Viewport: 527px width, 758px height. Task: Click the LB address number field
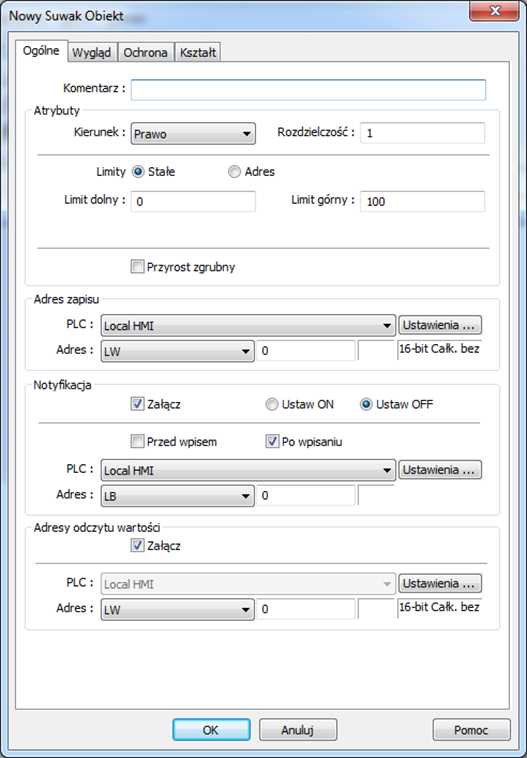click(x=306, y=496)
